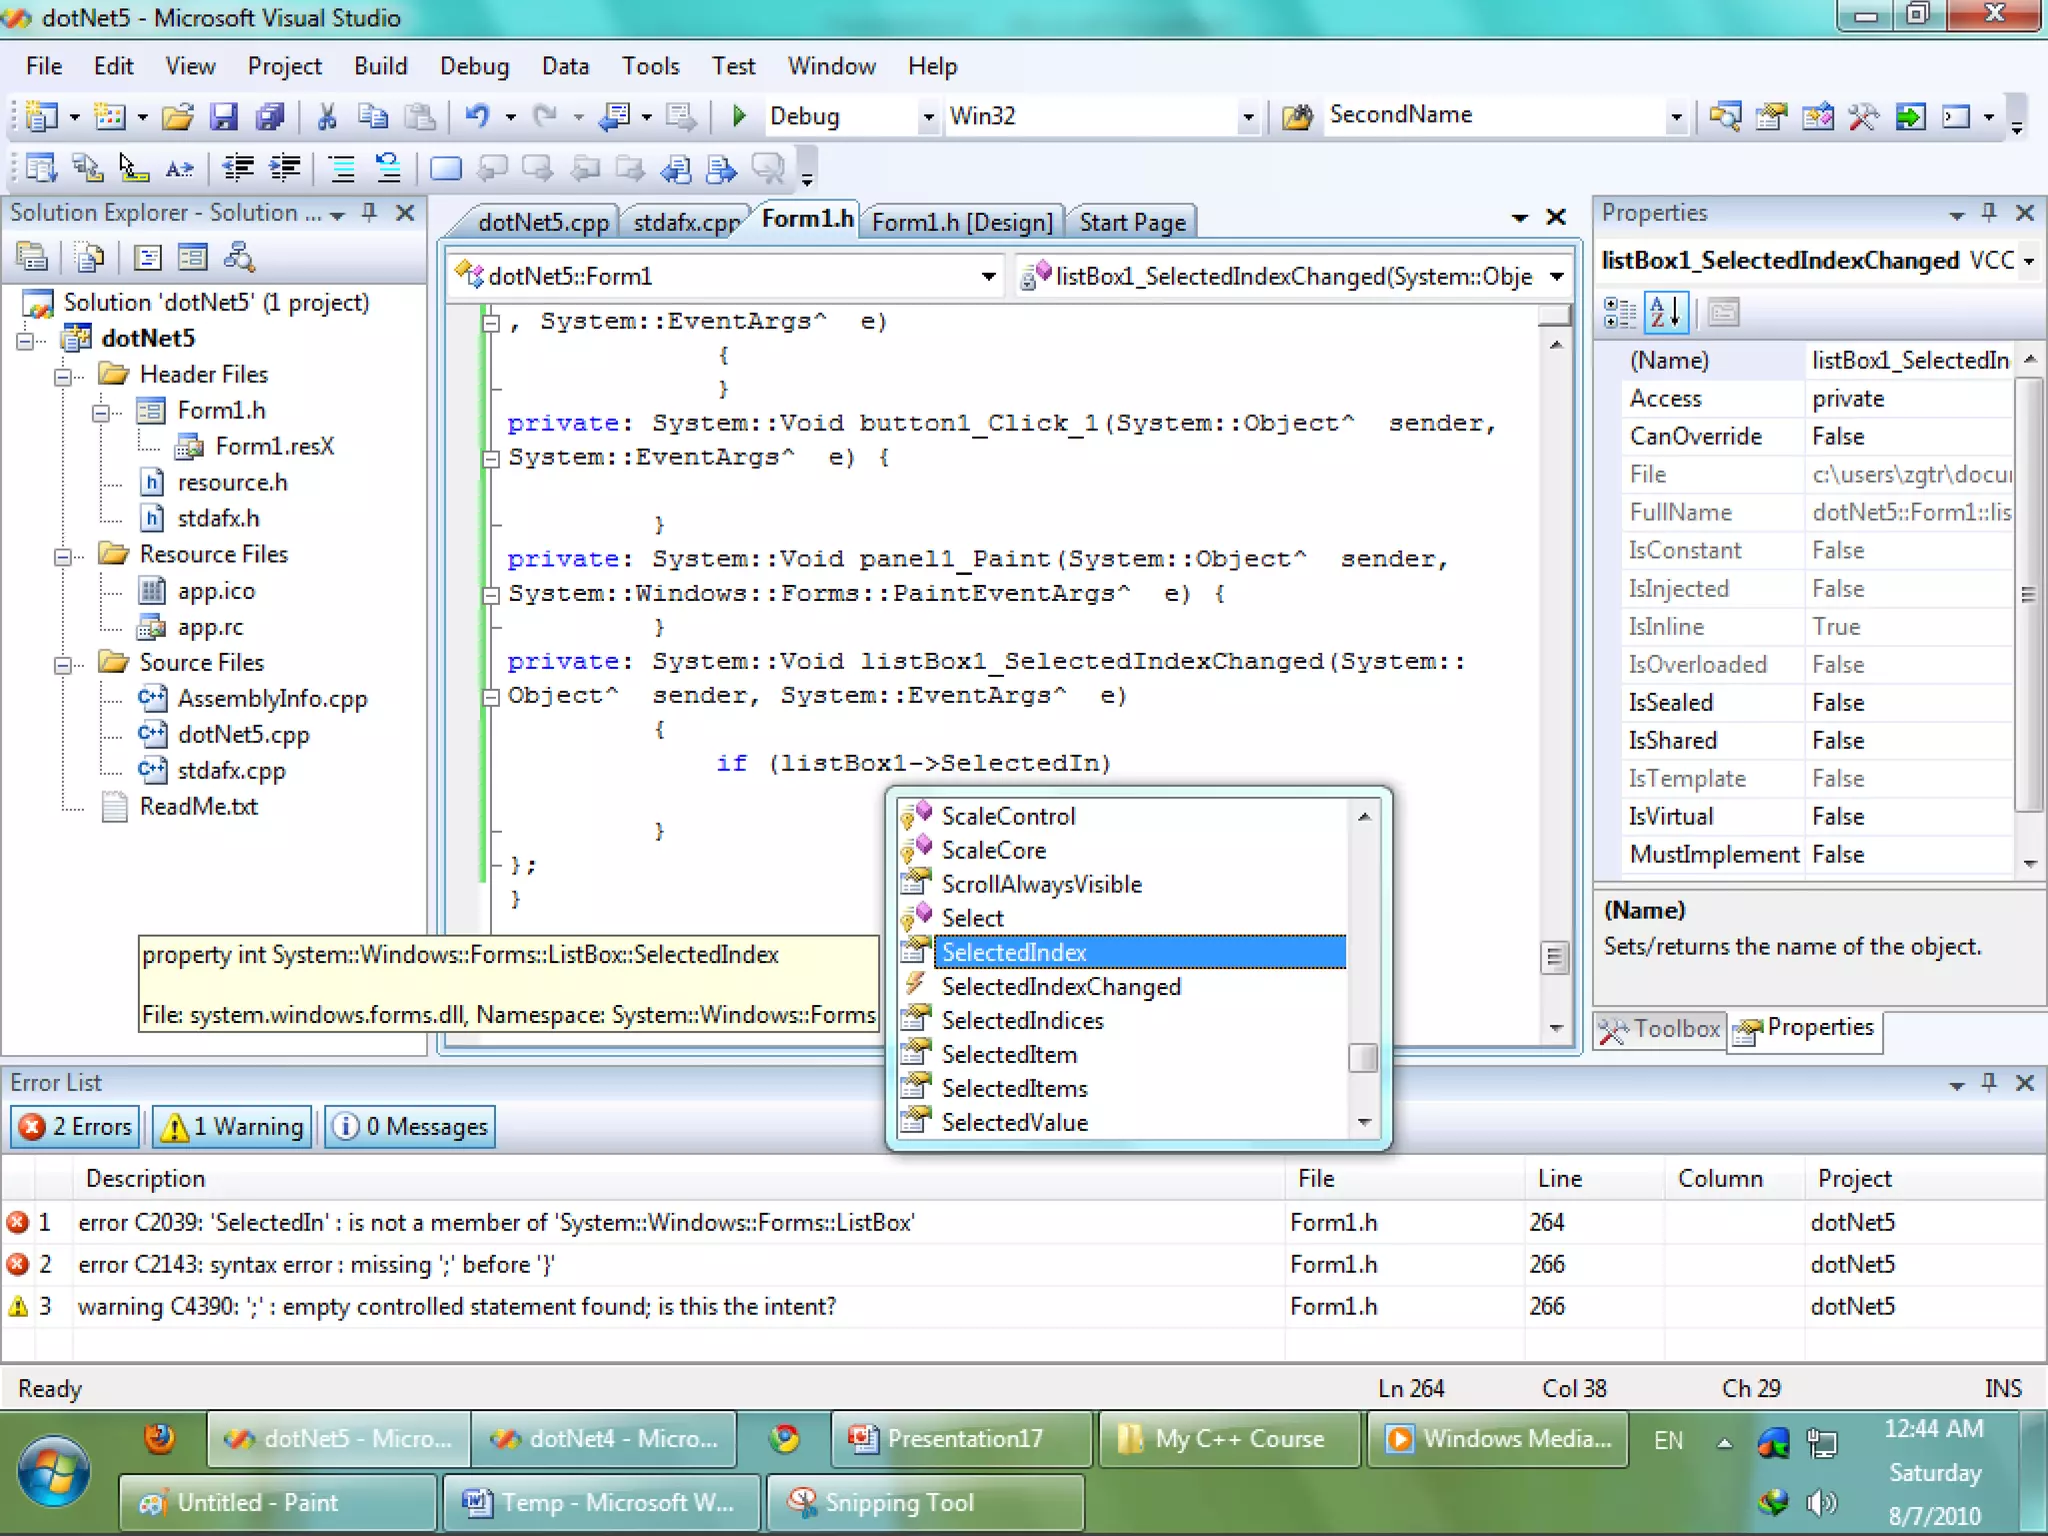Click the Categorized icon in Properties
This screenshot has height=1536, width=2048.
coord(1618,313)
